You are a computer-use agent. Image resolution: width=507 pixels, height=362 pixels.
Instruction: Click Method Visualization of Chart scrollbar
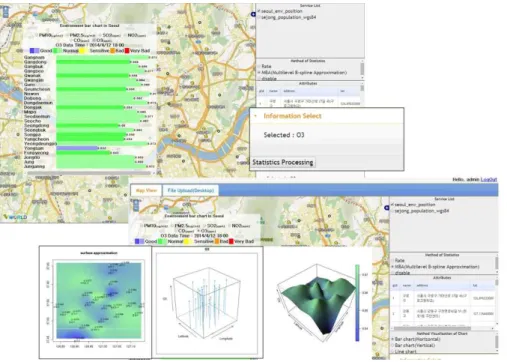click(x=496, y=342)
